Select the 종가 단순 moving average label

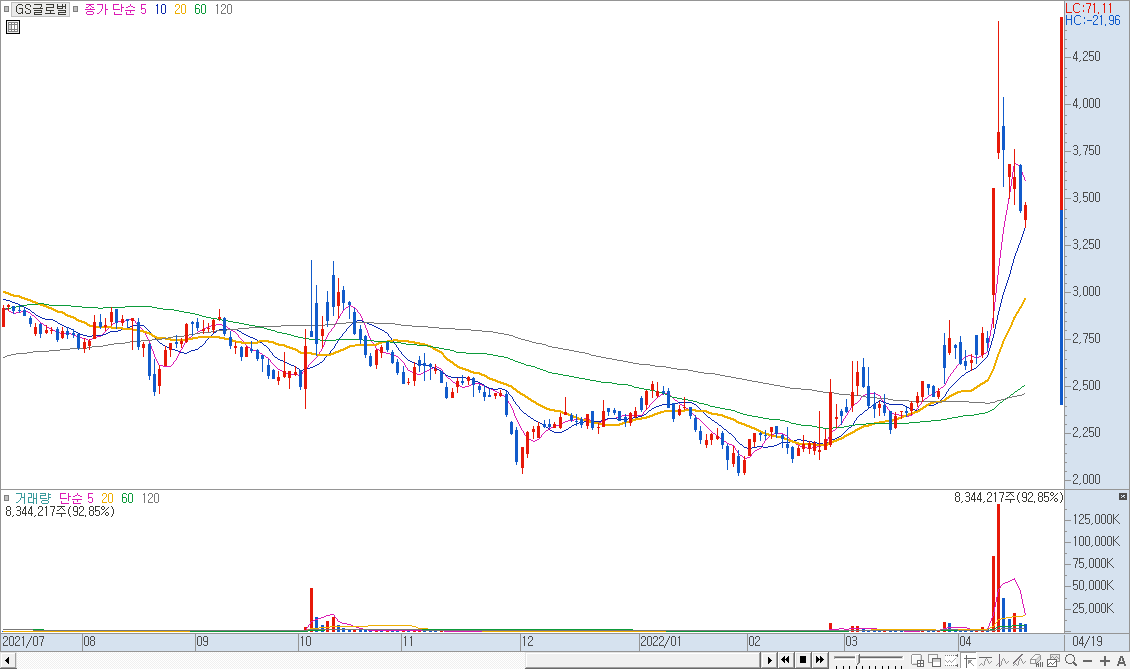pyautogui.click(x=110, y=9)
